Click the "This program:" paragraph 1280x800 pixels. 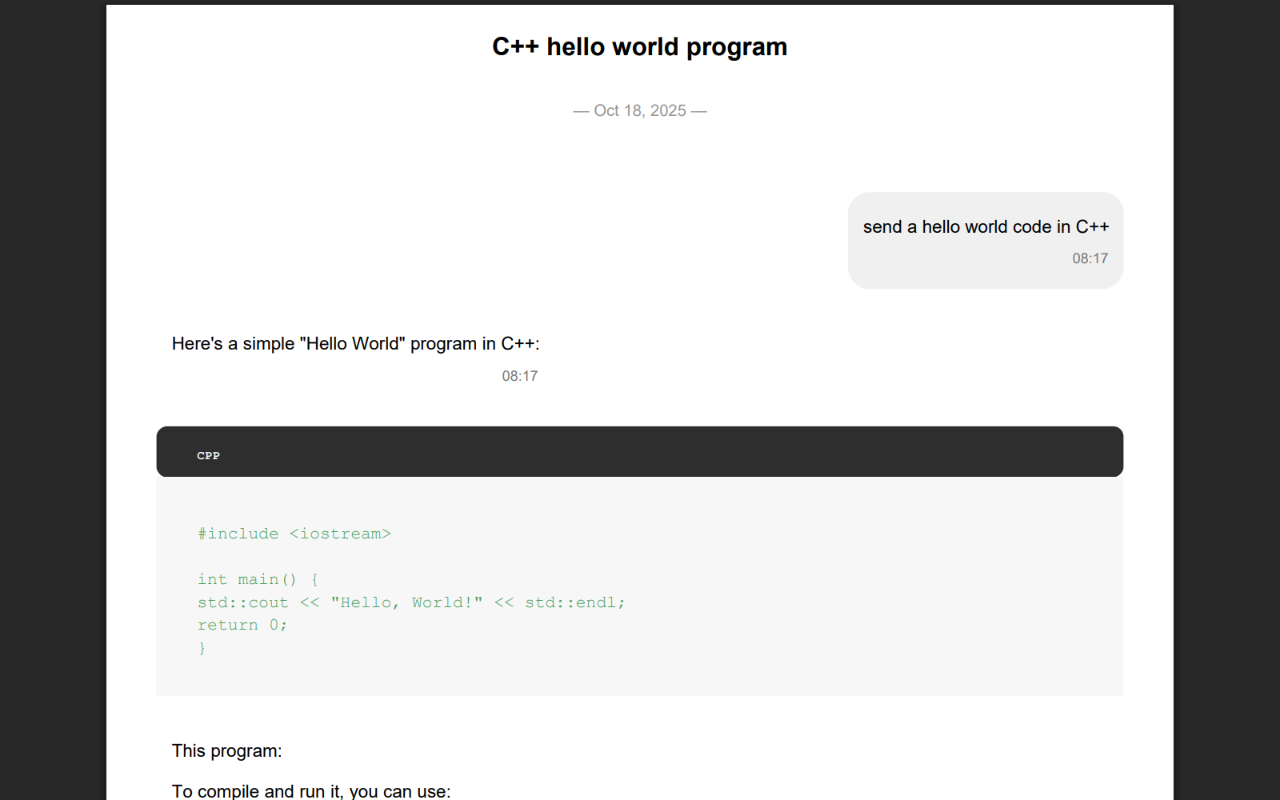pos(227,750)
